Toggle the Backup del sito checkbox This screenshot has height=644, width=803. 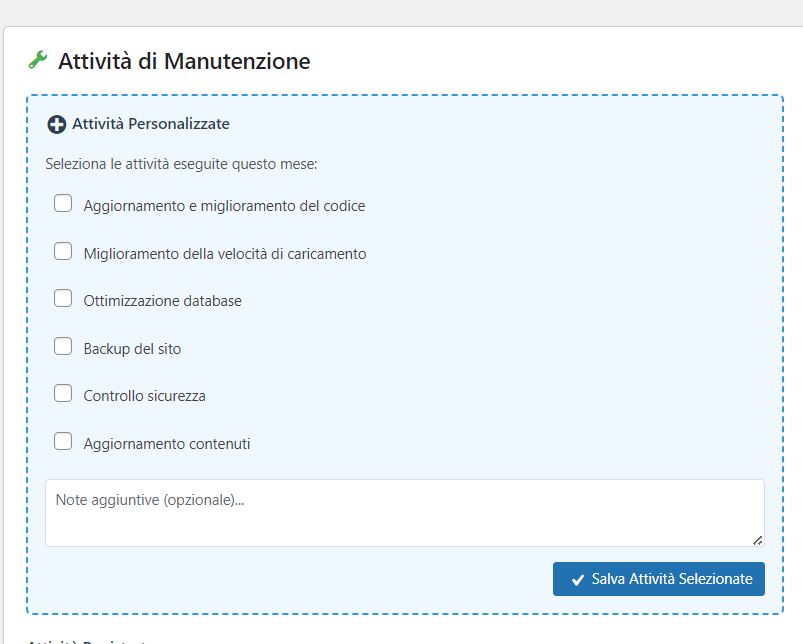(63, 346)
